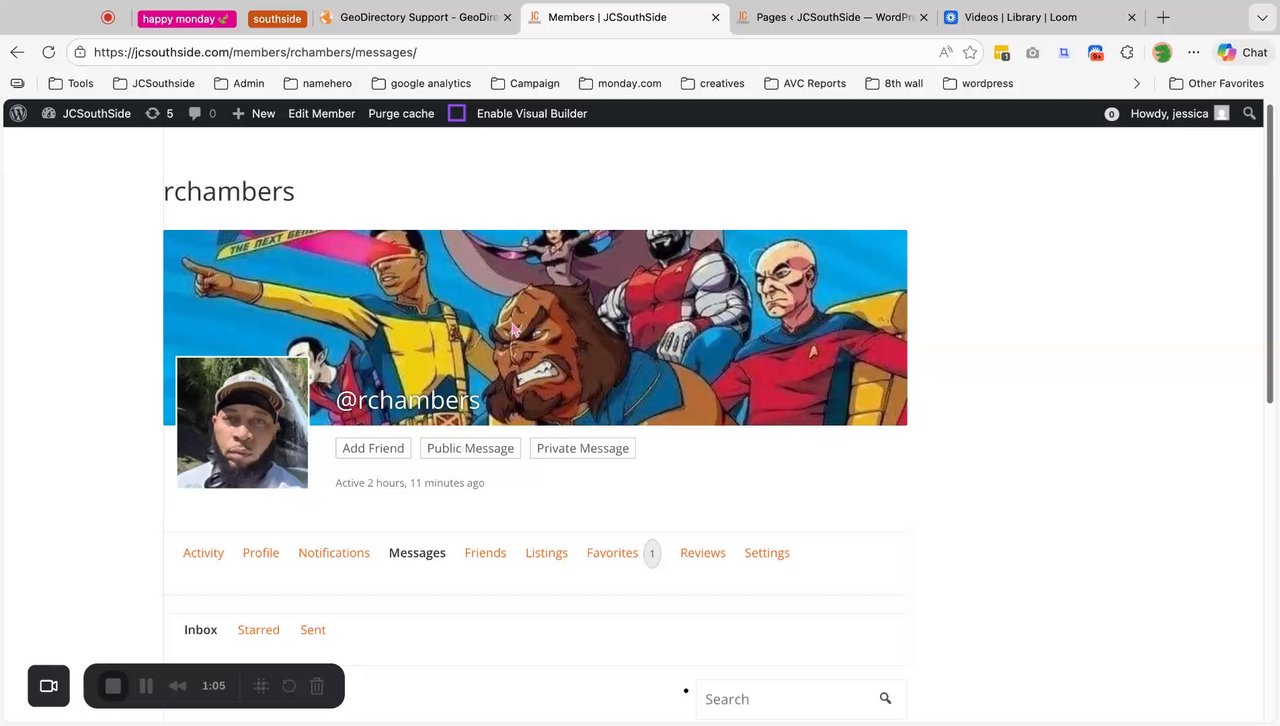Add page to favorites star
1280x726 pixels.
point(970,52)
